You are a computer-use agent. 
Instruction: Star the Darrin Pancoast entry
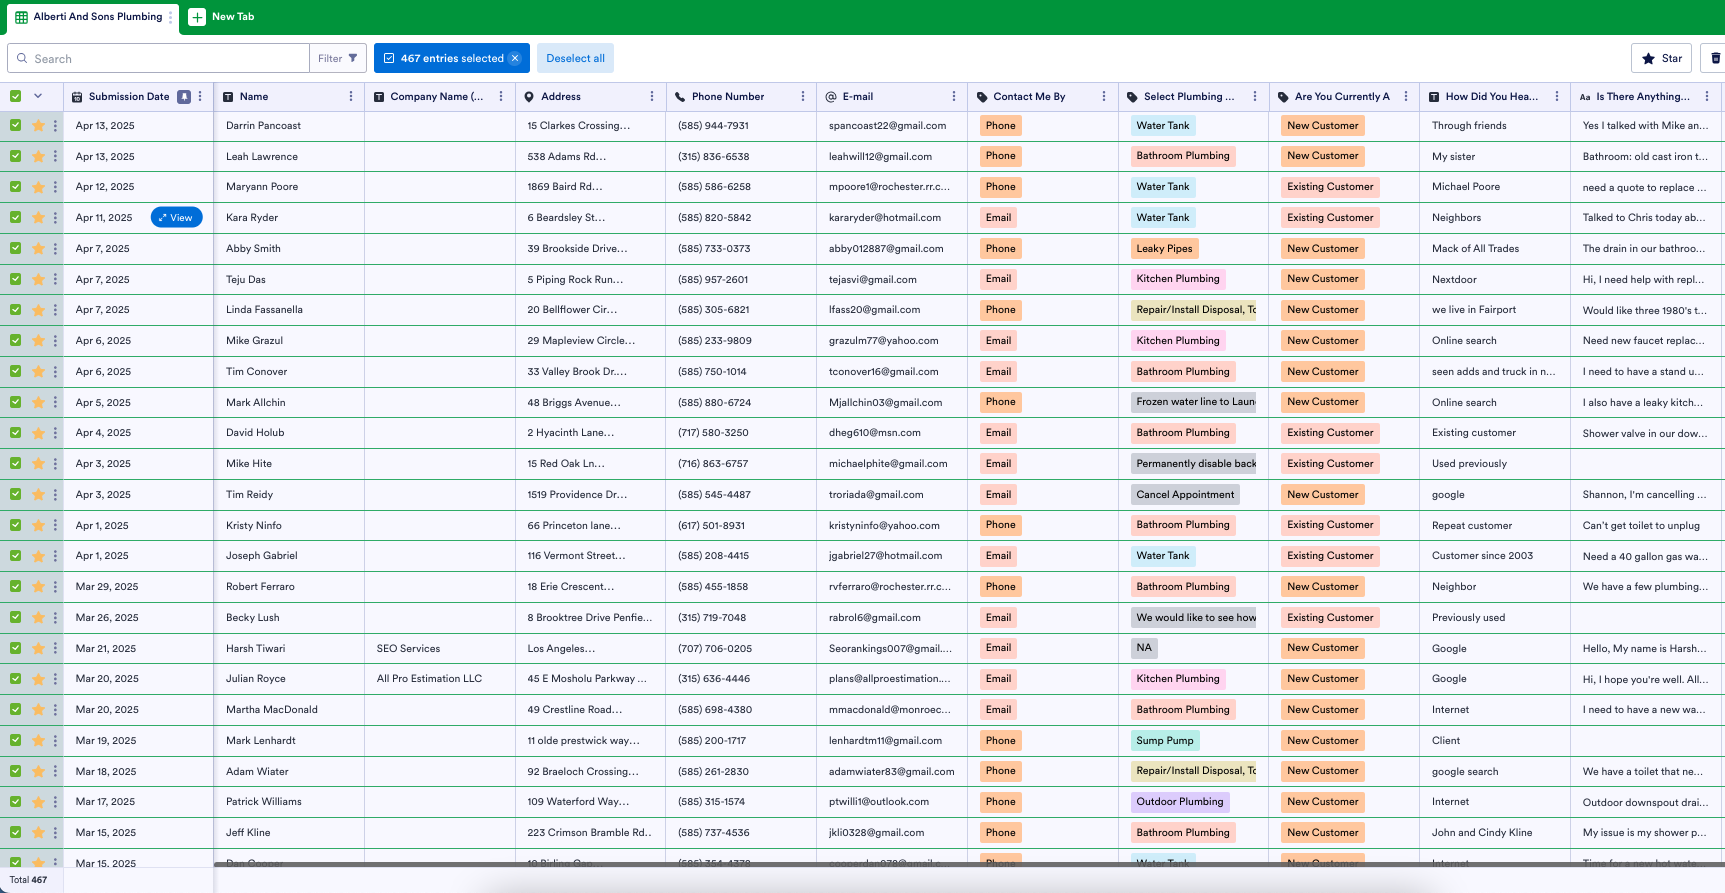(x=38, y=126)
